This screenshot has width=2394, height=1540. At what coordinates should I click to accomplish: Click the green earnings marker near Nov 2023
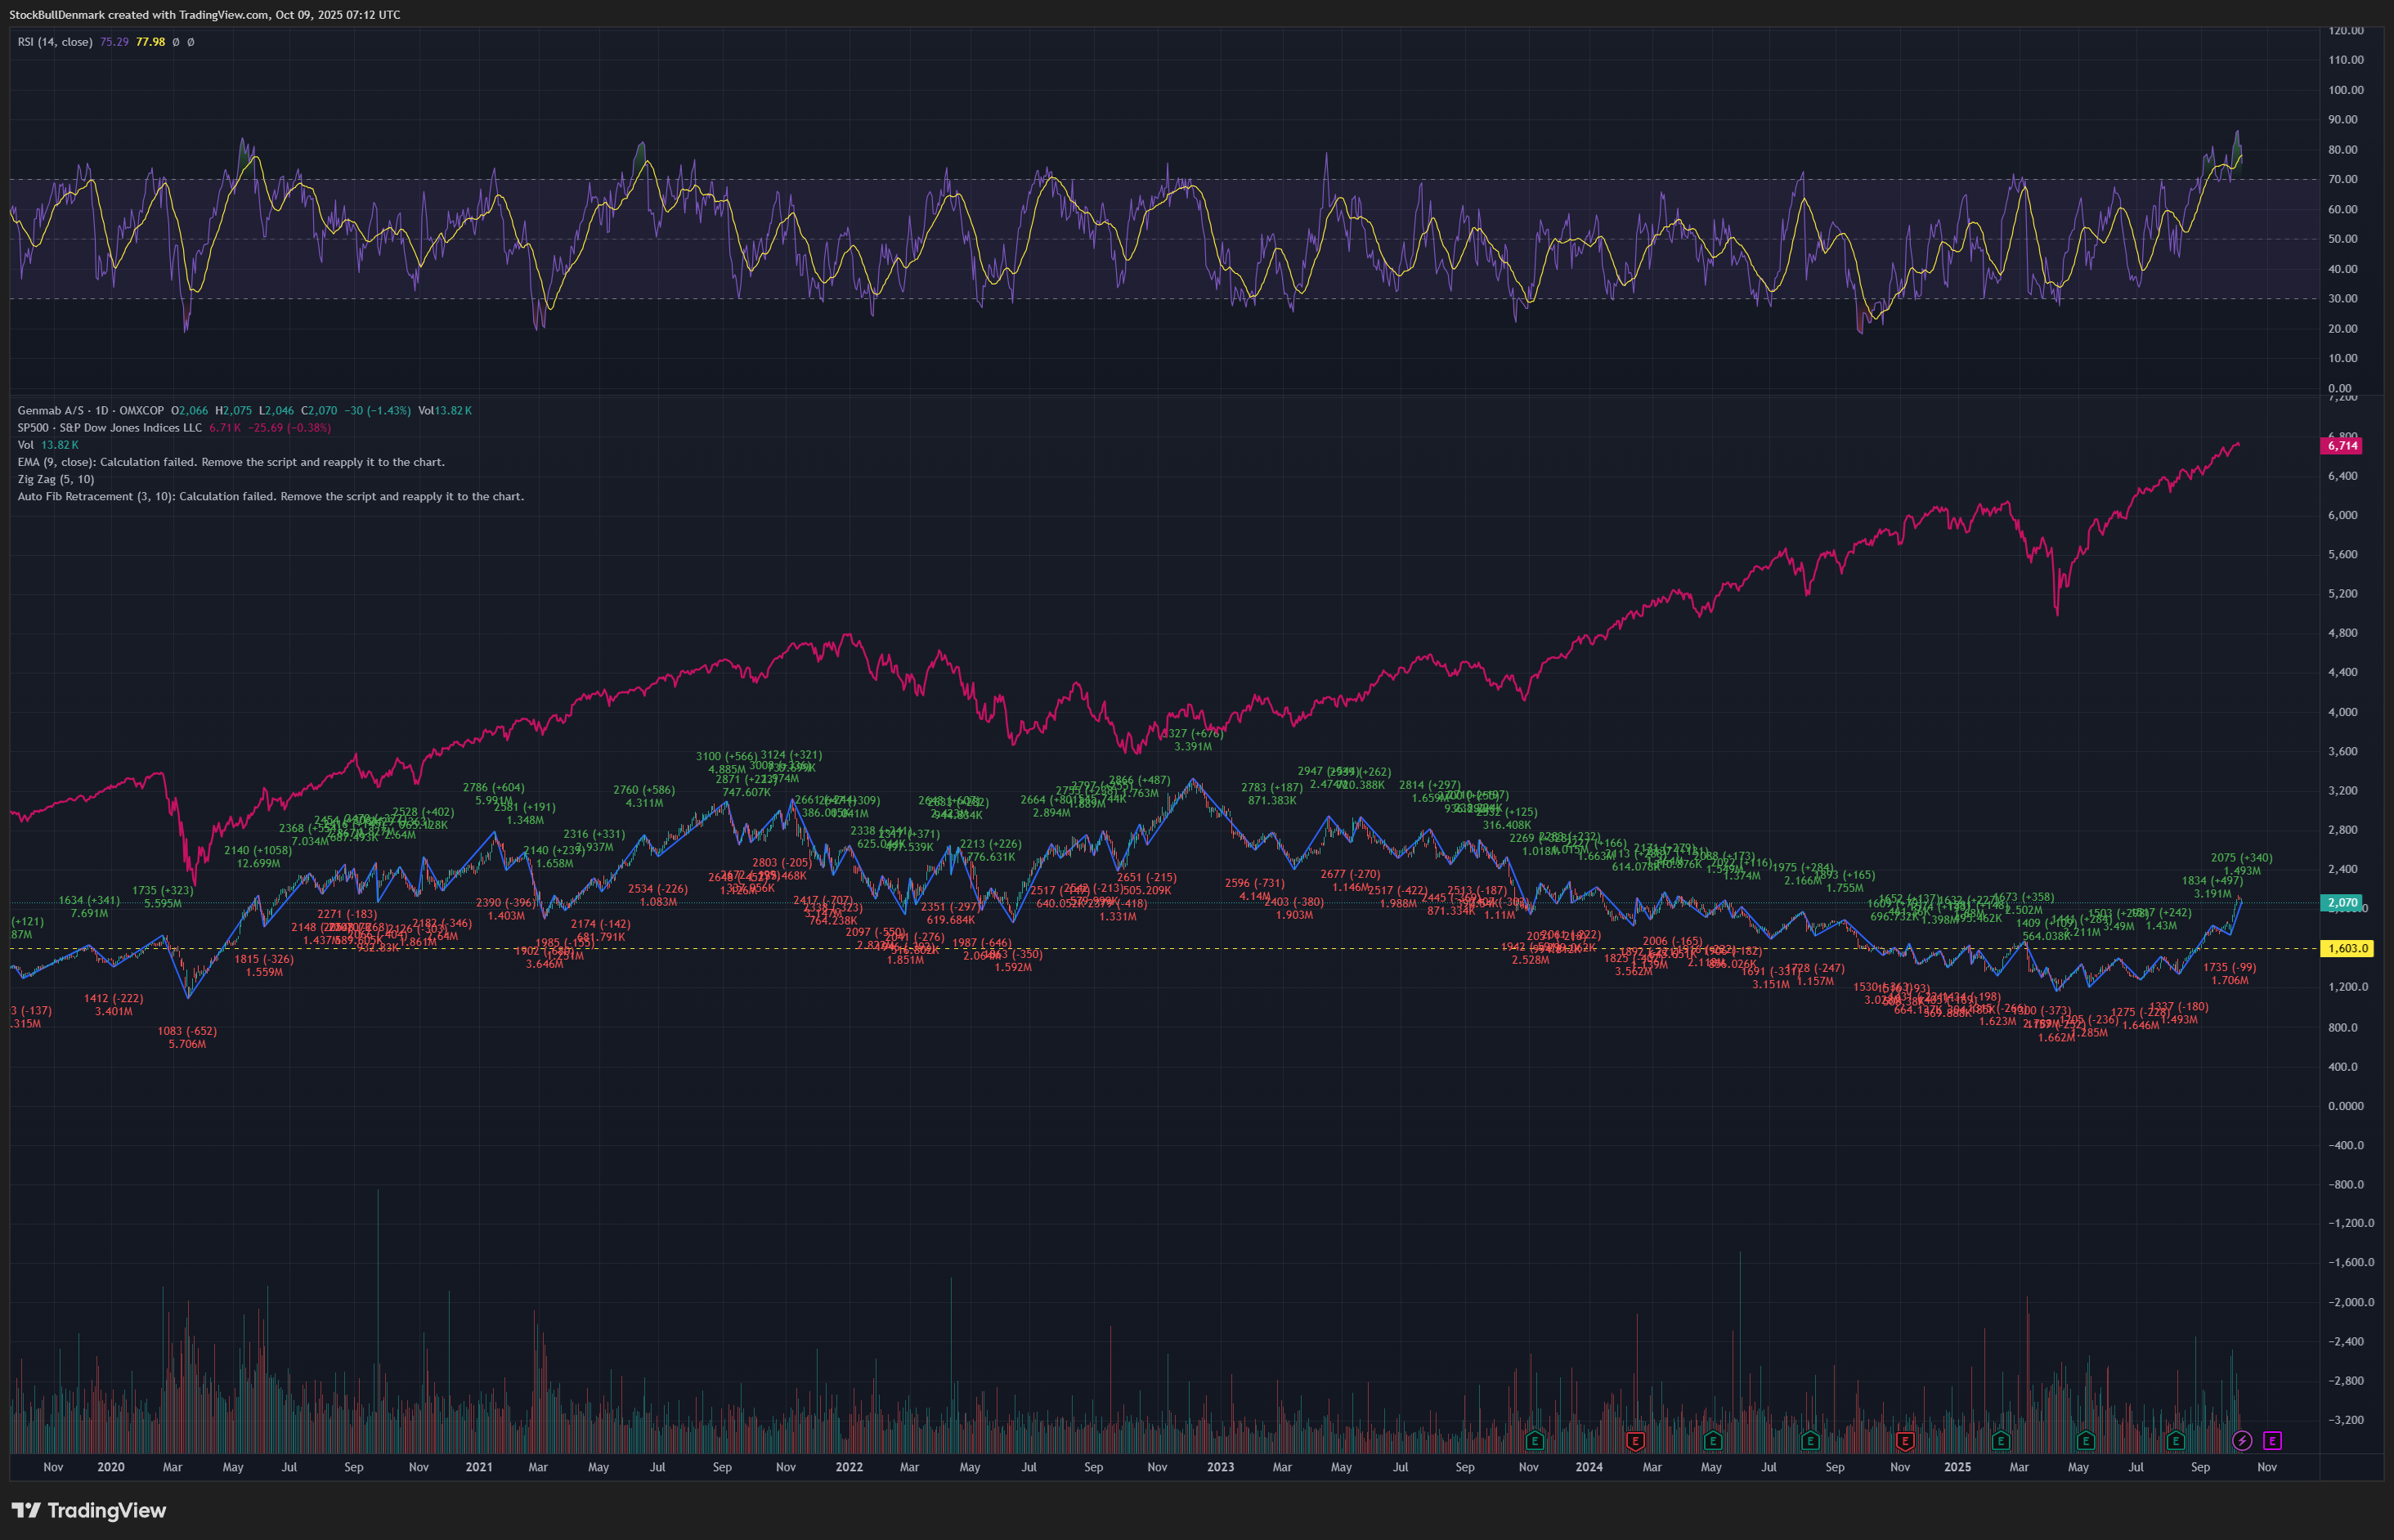click(x=1535, y=1441)
